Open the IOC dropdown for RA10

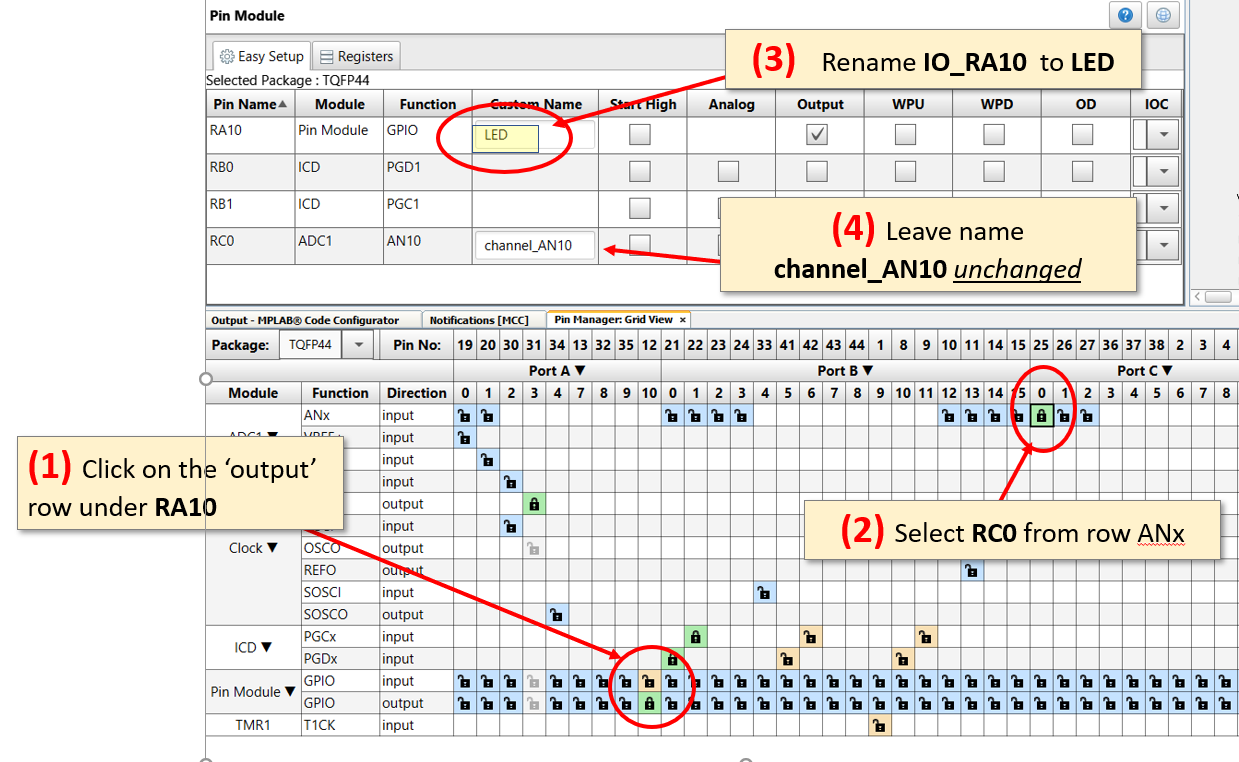pos(1162,134)
